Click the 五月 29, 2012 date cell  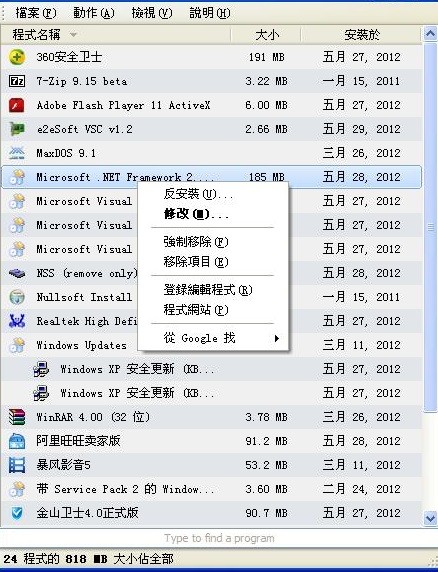[361, 129]
